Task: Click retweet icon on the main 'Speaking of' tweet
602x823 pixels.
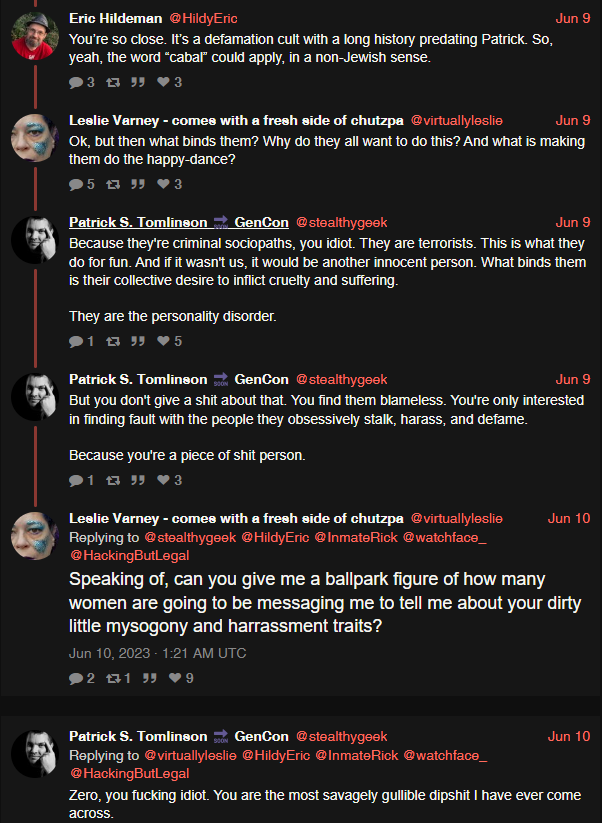Action: [x=113, y=678]
